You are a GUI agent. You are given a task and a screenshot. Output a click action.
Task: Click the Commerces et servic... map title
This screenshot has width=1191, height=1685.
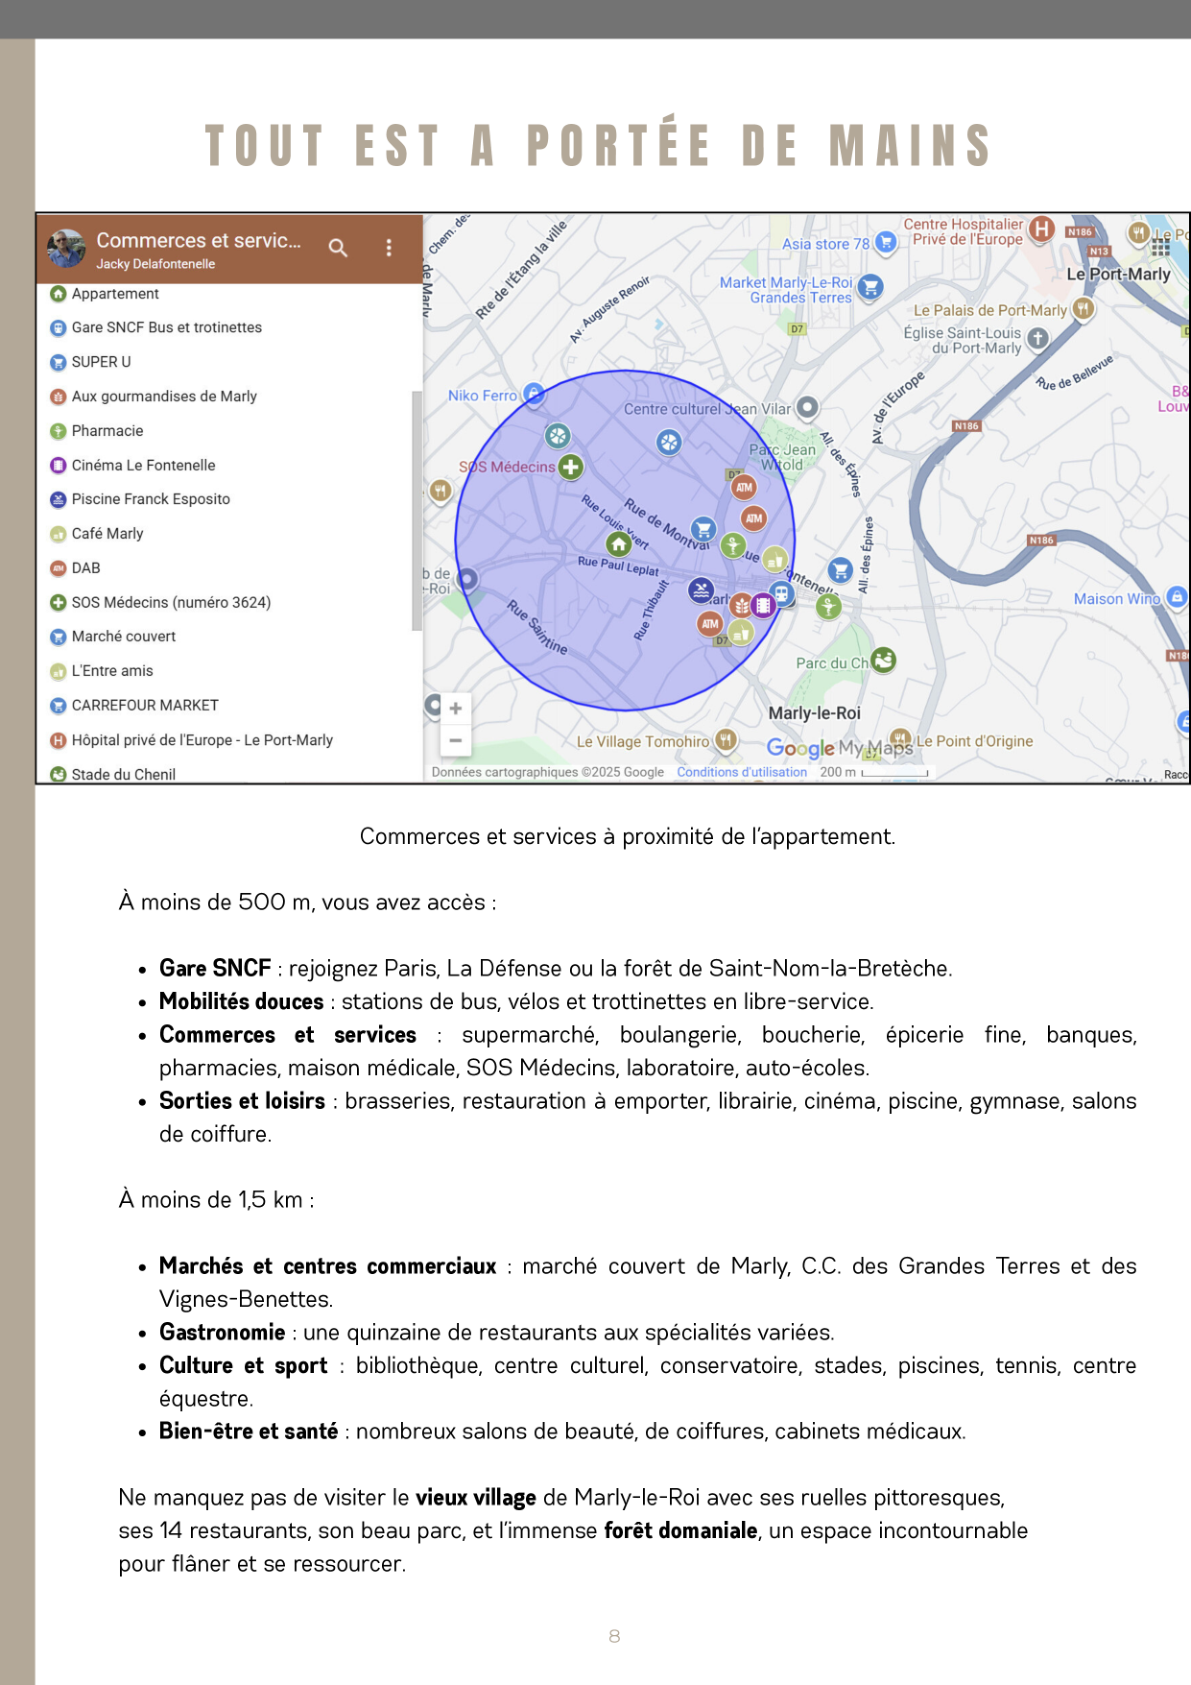[x=198, y=240]
